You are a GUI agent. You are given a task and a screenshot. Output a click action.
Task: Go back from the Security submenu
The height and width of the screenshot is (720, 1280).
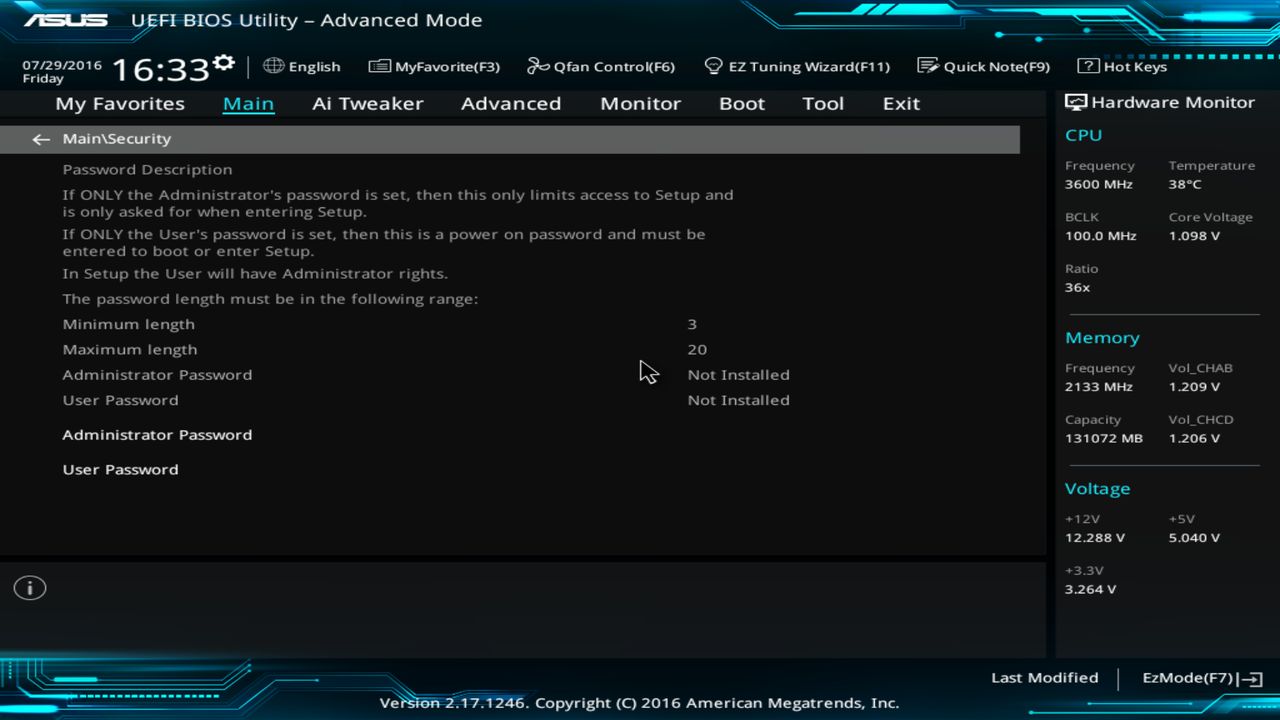point(40,139)
